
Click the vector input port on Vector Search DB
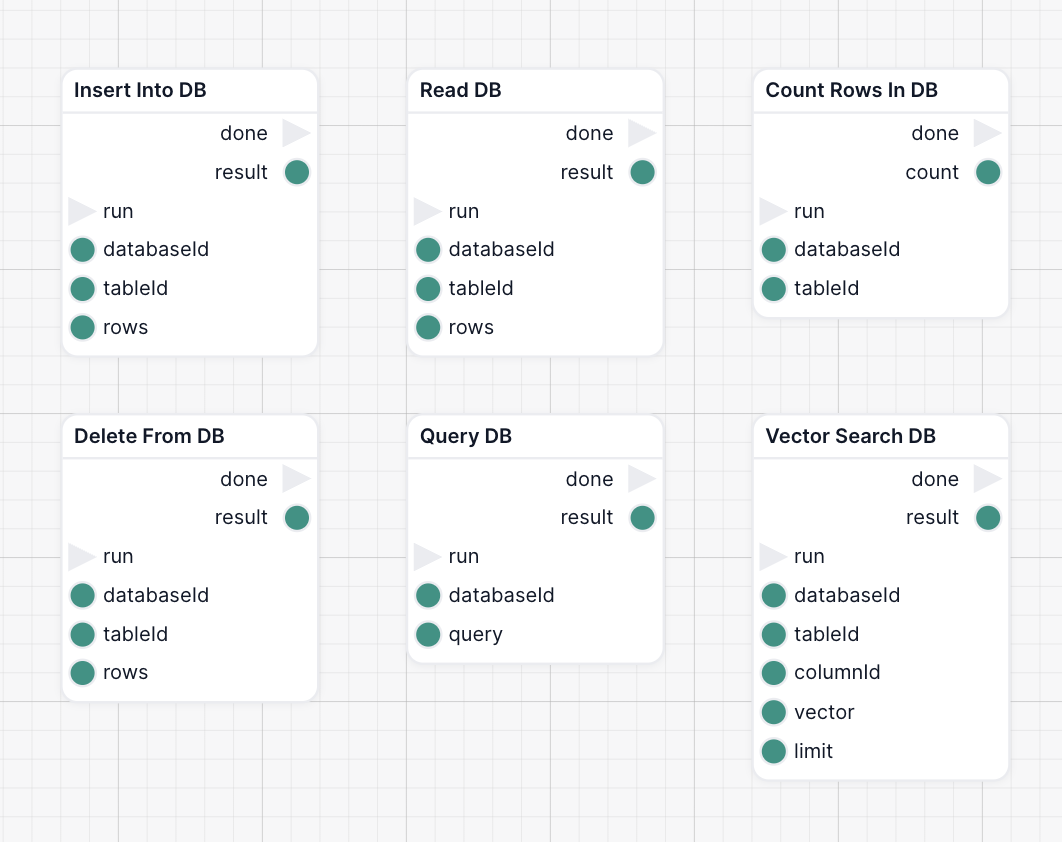(x=774, y=712)
